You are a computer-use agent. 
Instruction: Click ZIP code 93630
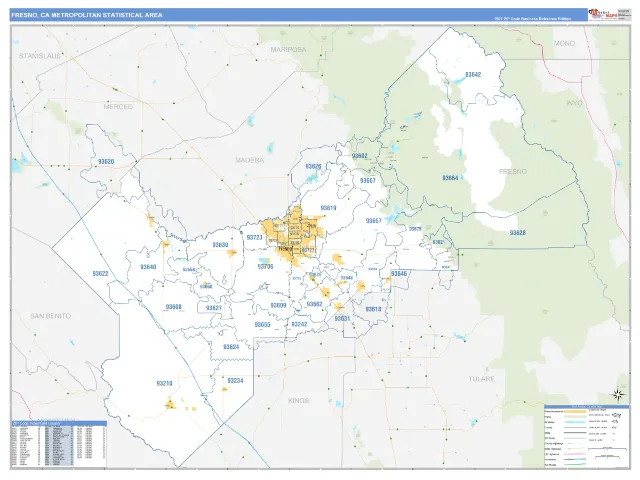point(220,245)
